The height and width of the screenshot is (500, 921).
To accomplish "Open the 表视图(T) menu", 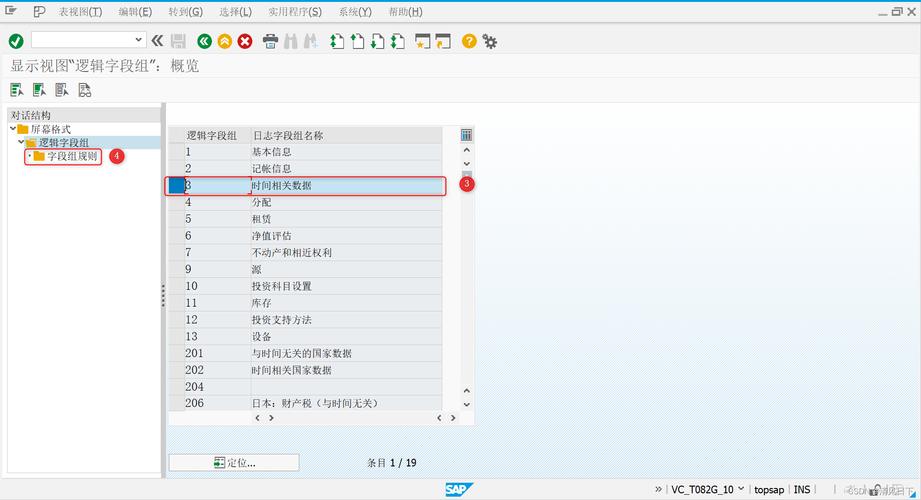I will [x=80, y=12].
